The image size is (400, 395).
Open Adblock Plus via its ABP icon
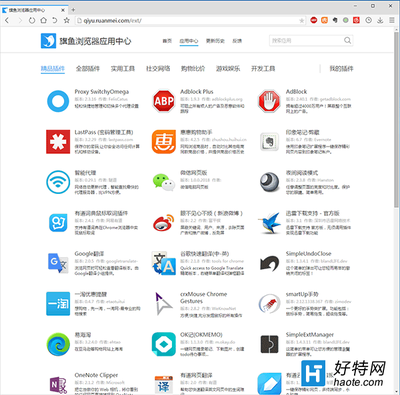164,101
